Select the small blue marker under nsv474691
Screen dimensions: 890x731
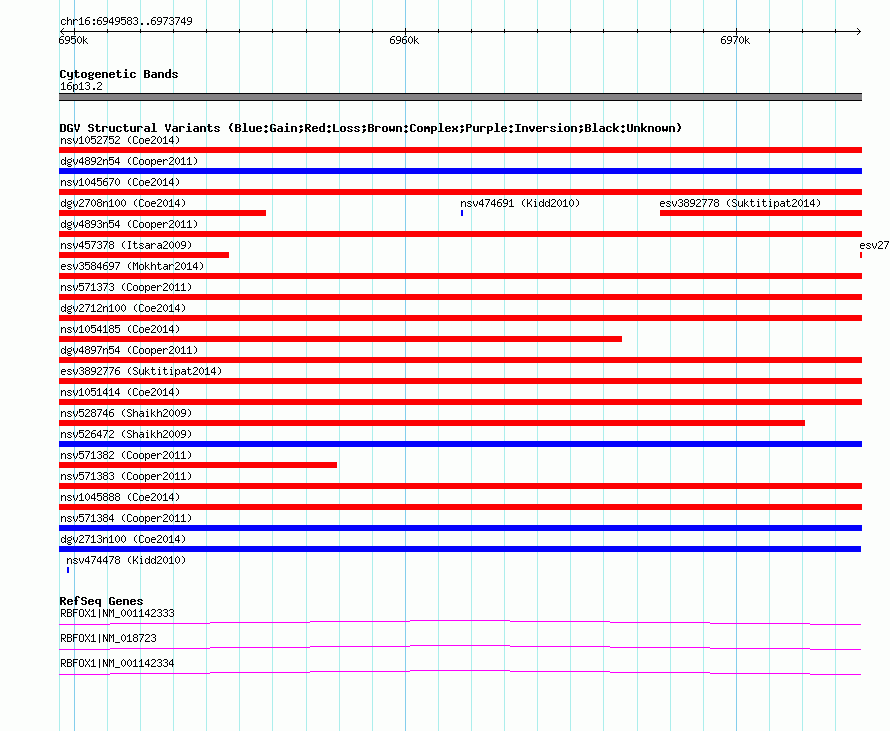[x=462, y=213]
